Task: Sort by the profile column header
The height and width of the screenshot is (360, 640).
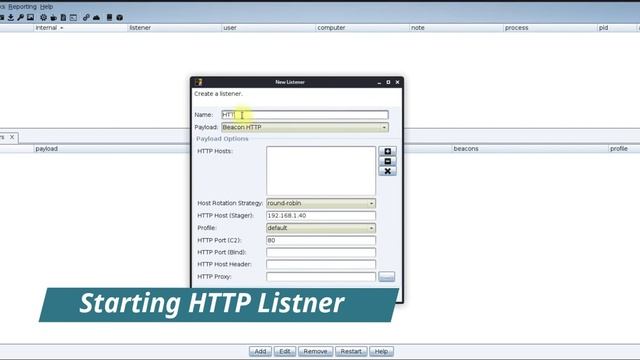Action: click(624, 149)
